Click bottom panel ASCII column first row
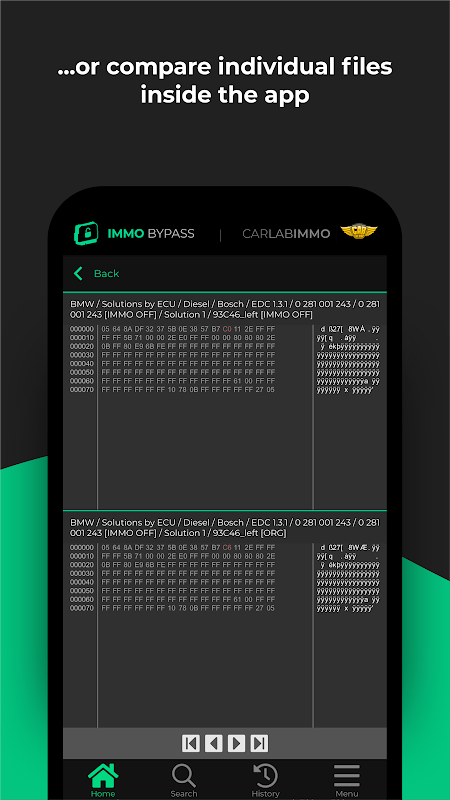450x800 pixels. click(x=348, y=547)
